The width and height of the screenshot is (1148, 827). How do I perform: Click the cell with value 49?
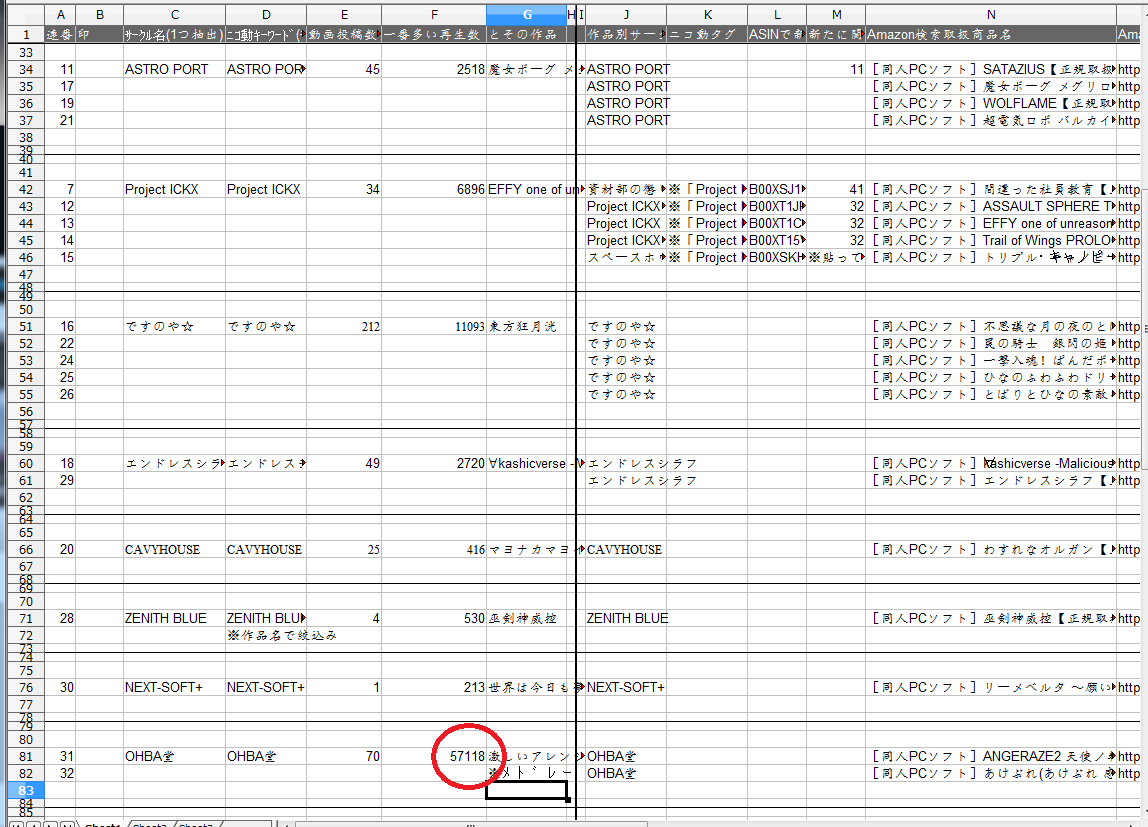click(344, 463)
